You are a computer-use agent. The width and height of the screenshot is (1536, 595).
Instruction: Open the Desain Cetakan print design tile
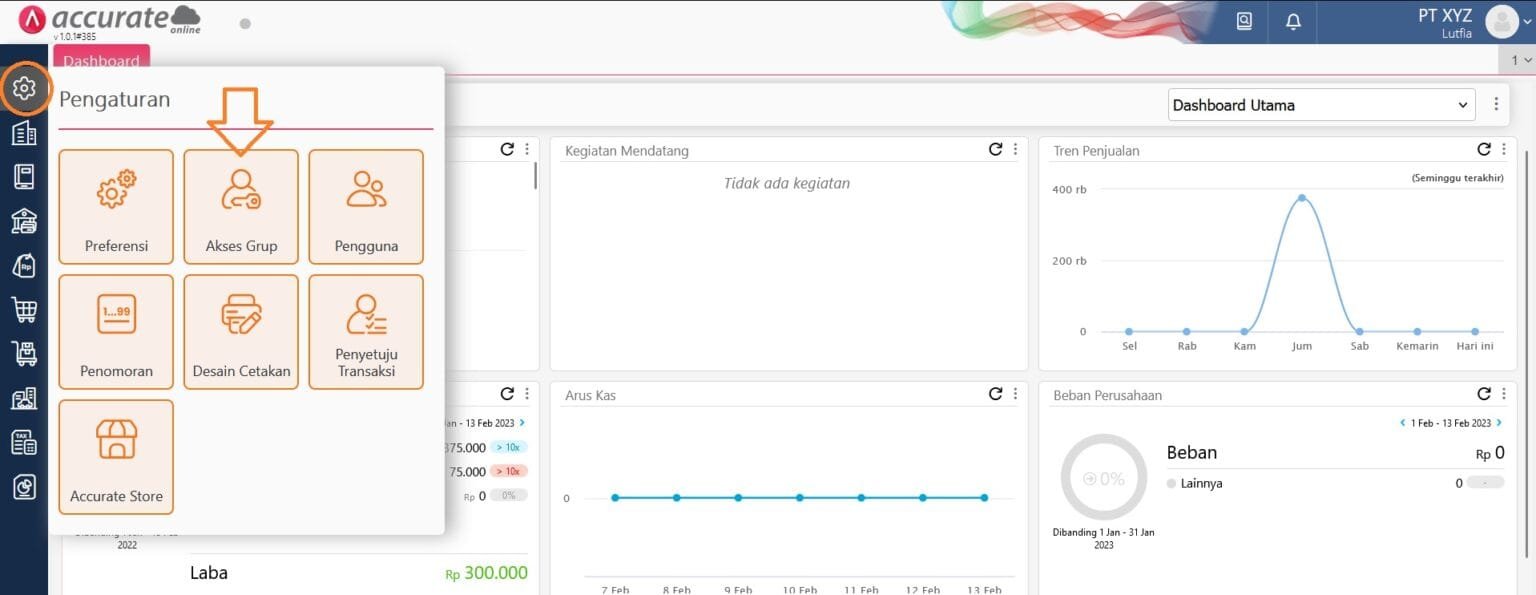coord(241,332)
